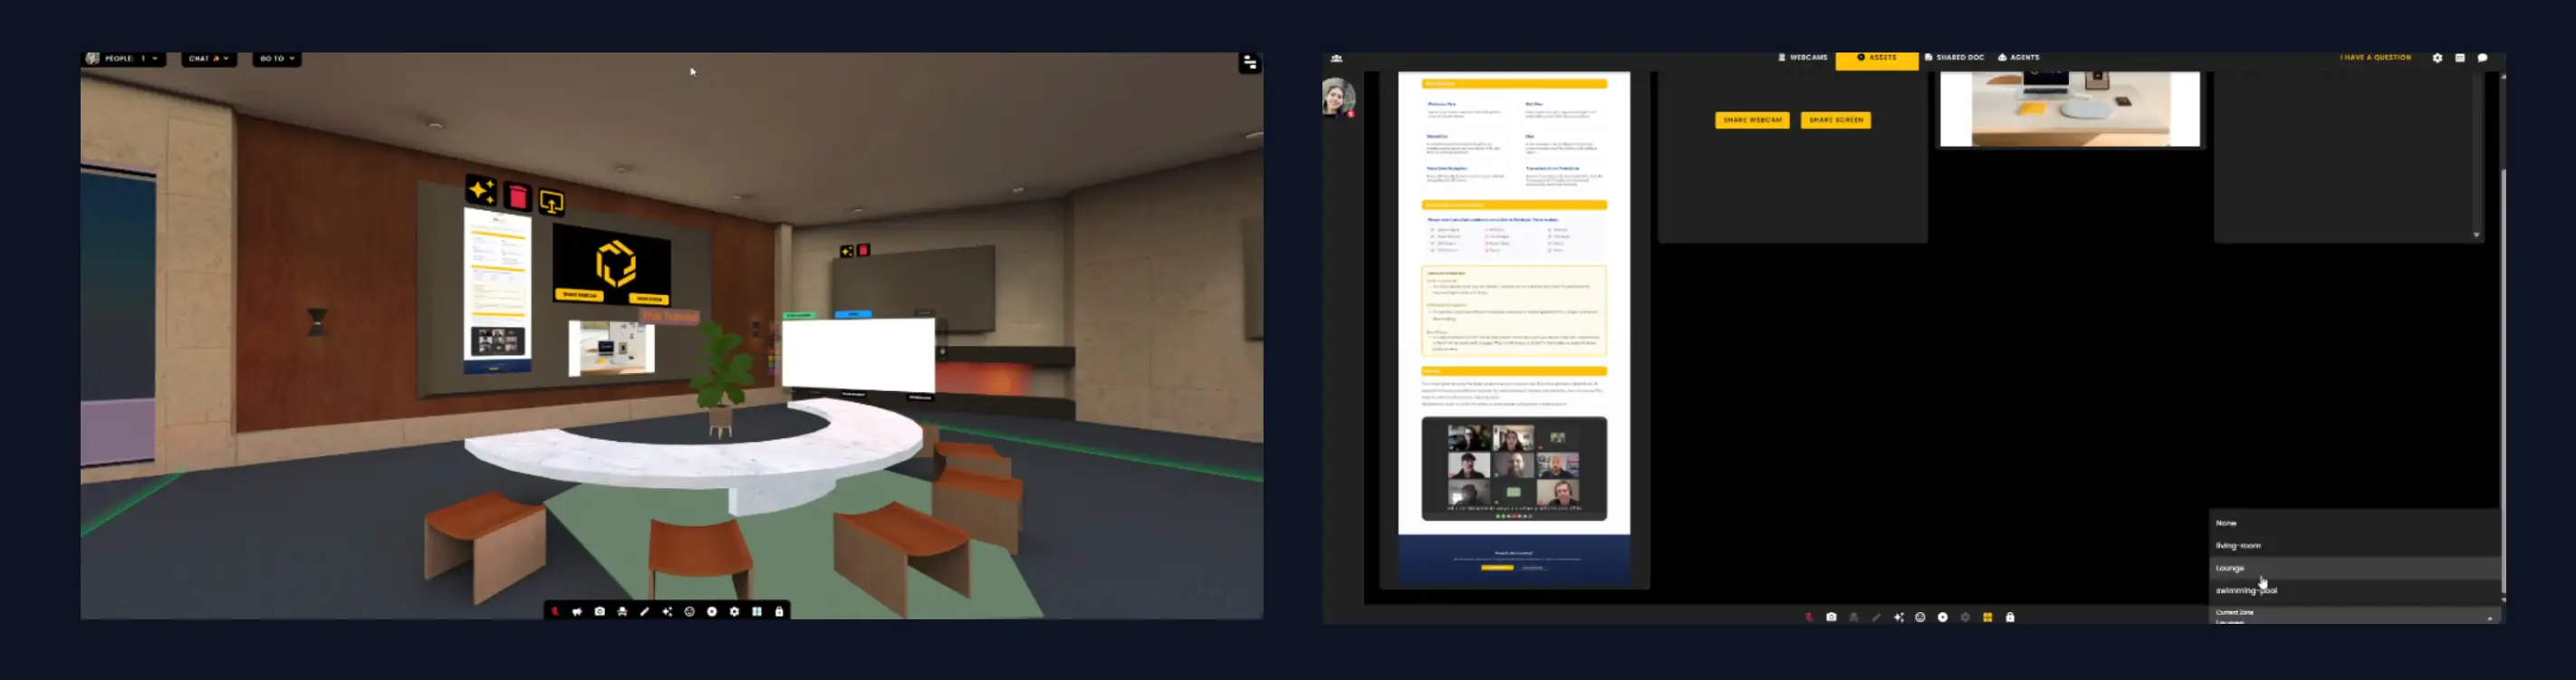
Task: Toggle the muted microphone in left toolbar
Action: point(555,611)
